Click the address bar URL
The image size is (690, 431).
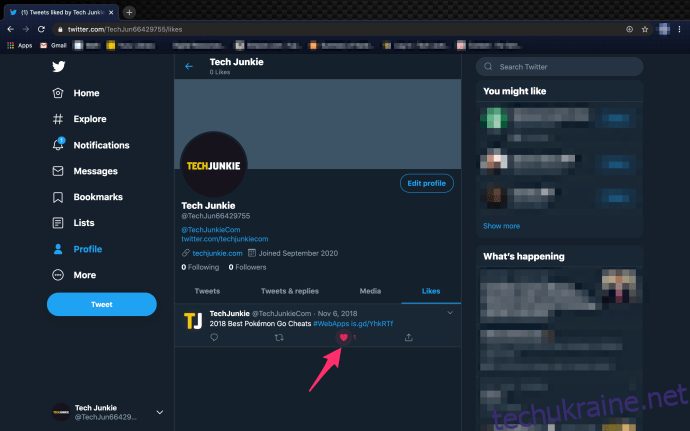[125, 29]
